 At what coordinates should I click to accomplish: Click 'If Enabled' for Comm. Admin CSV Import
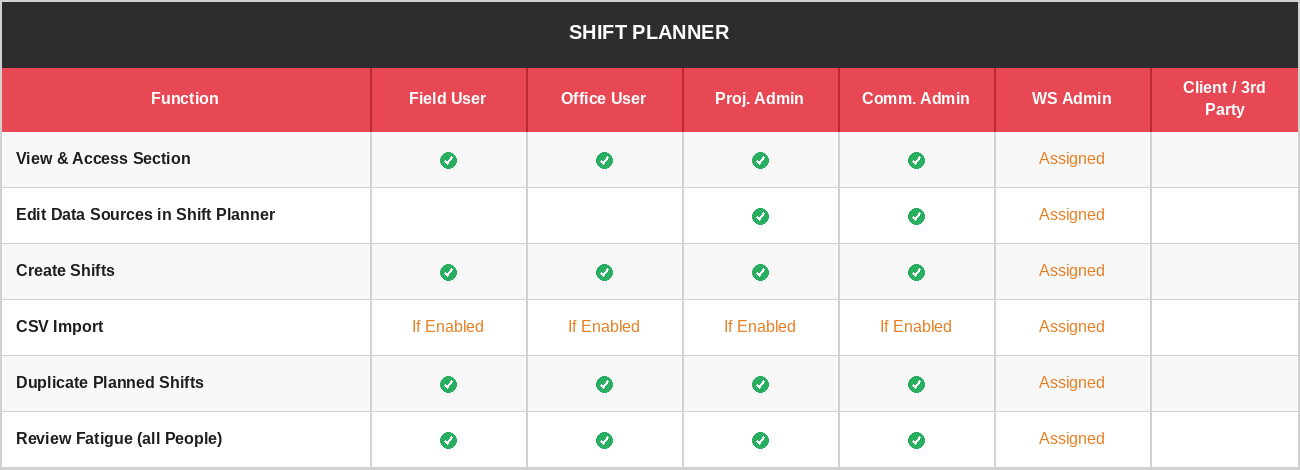(916, 327)
